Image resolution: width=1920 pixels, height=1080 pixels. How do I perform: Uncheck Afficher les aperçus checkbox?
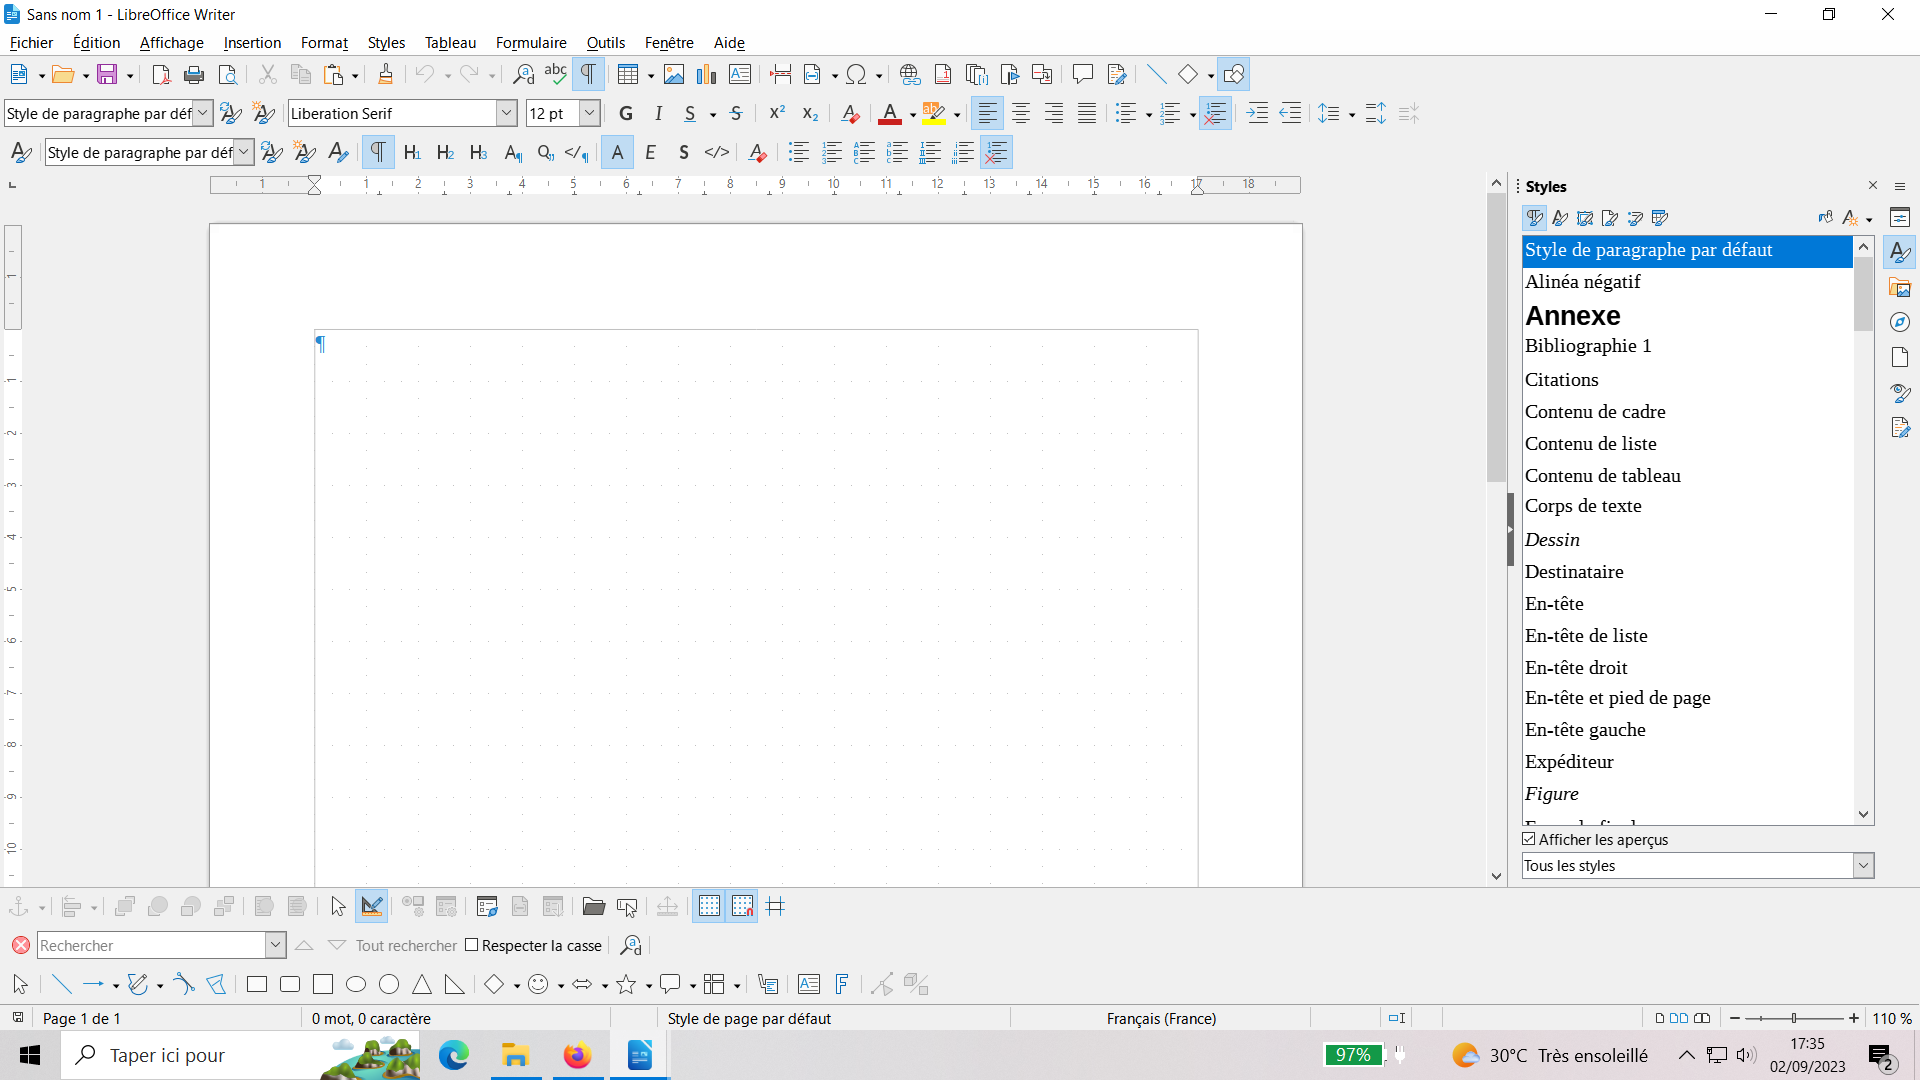1529,839
